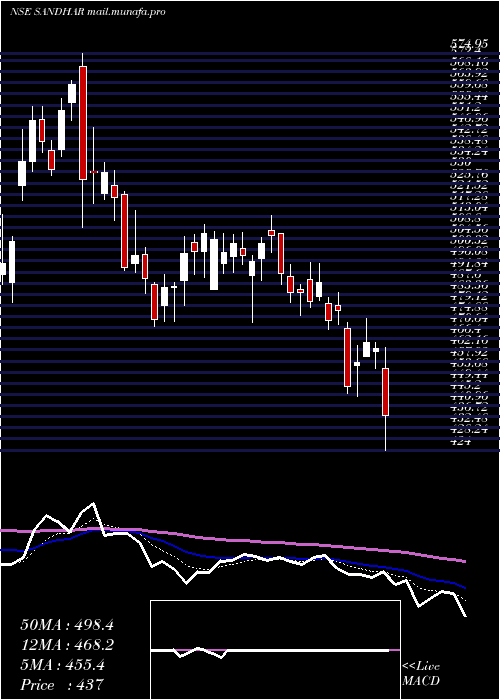The width and height of the screenshot is (500, 700).
Task: Select the 5MA : 455.4 value
Action: (62, 665)
